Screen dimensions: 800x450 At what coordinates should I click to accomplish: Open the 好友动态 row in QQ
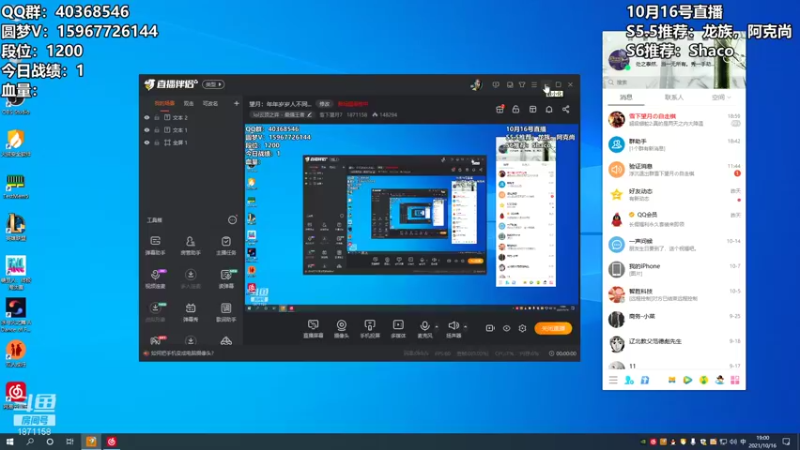coord(674,194)
